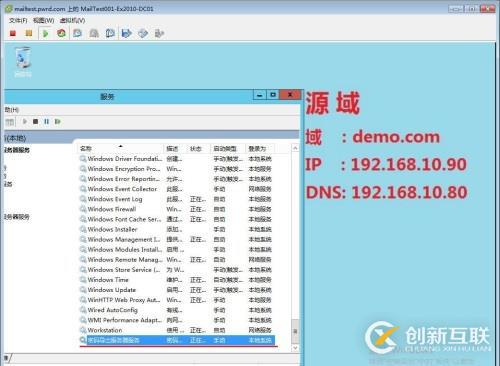Click the blue save-with-arrow VM toolbar icon
The image size is (500, 366).
pyautogui.click(x=127, y=33)
